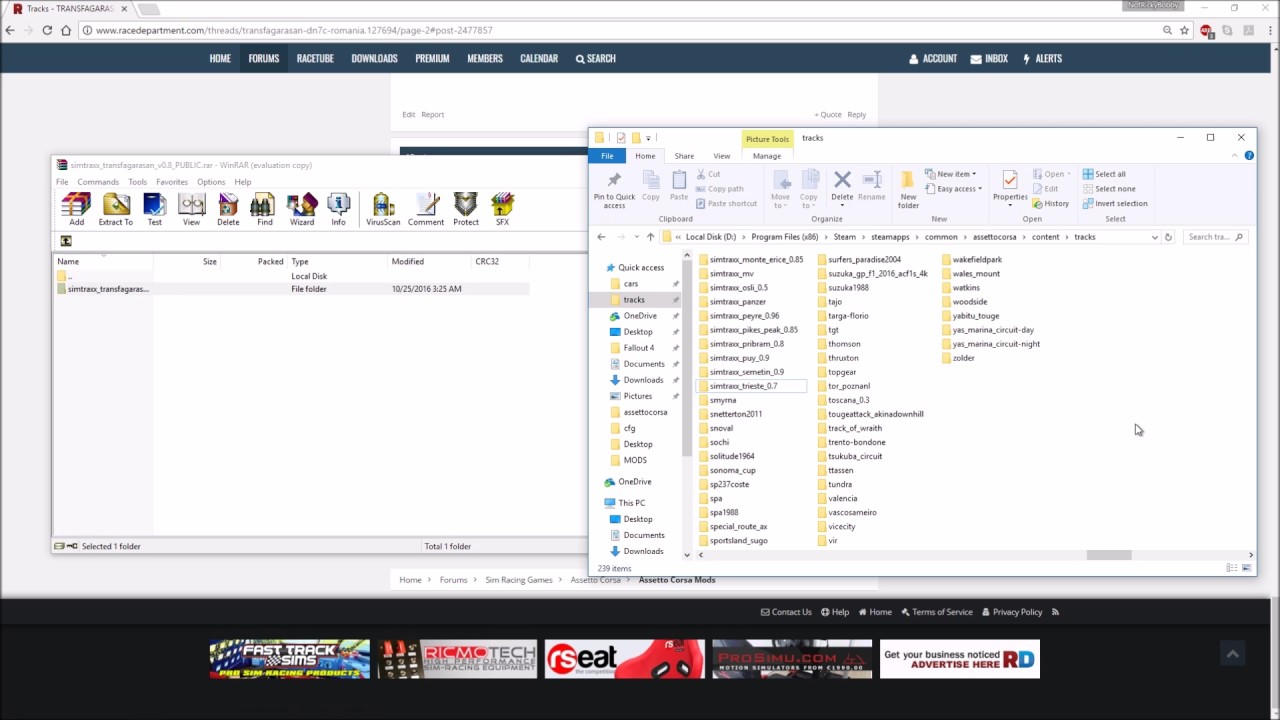Click Invert selection in Explorer ribbon
Image resolution: width=1280 pixels, height=720 pixels.
1115,203
